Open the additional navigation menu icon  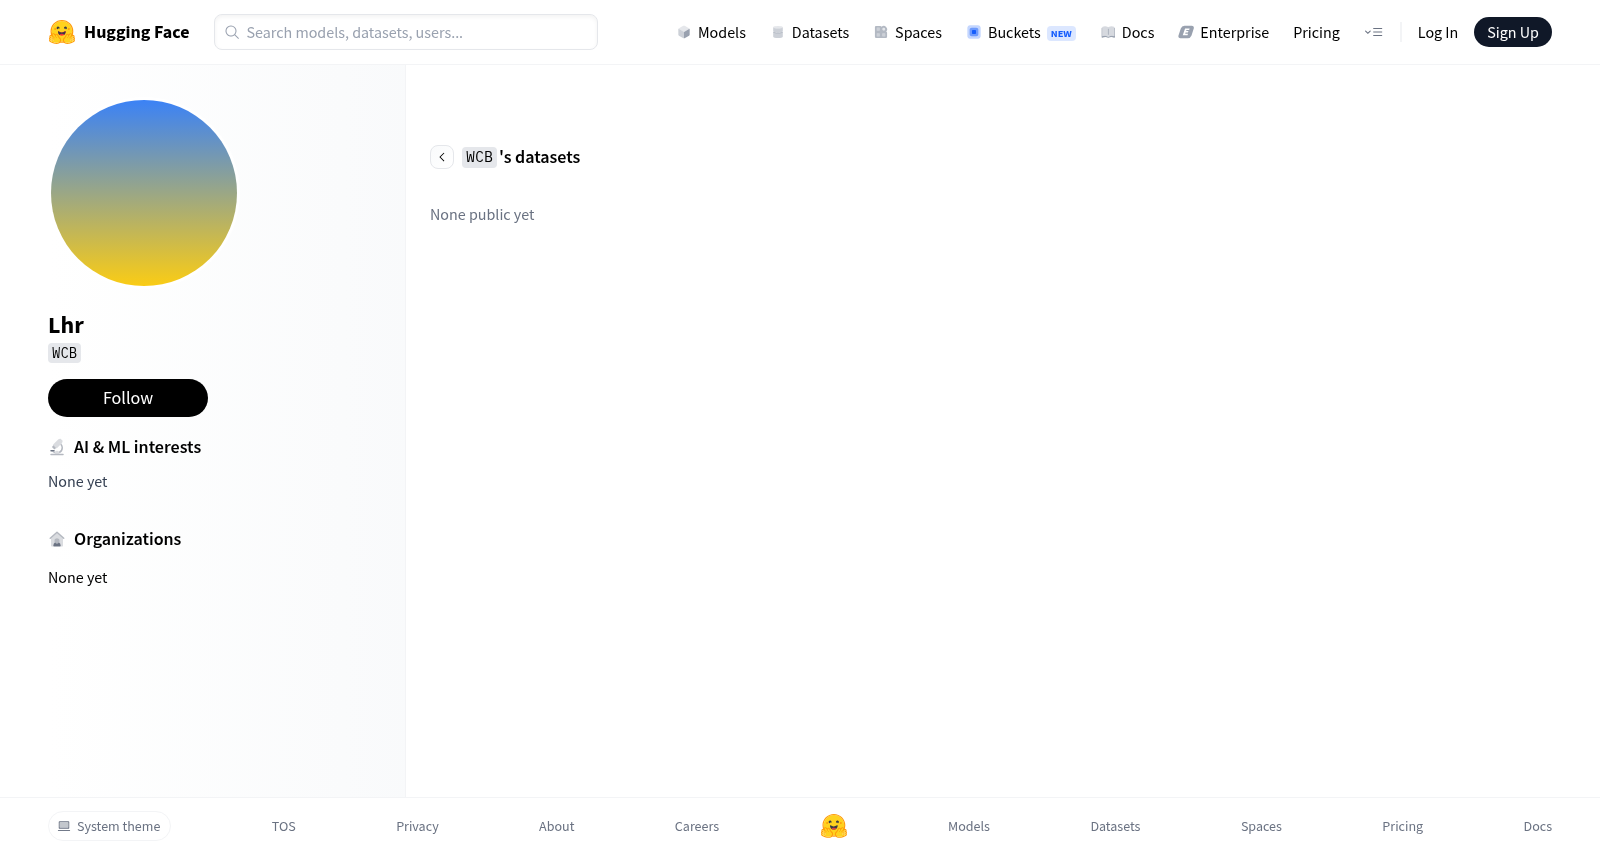pos(1373,32)
